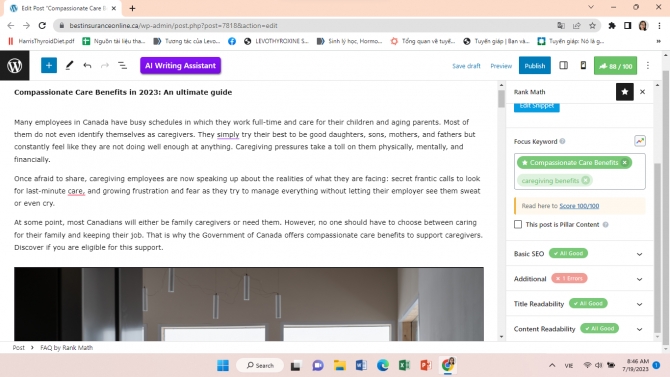Open the HarrisThyroidDiet.pdf bookmark
670x377 pixels.
point(41,41)
